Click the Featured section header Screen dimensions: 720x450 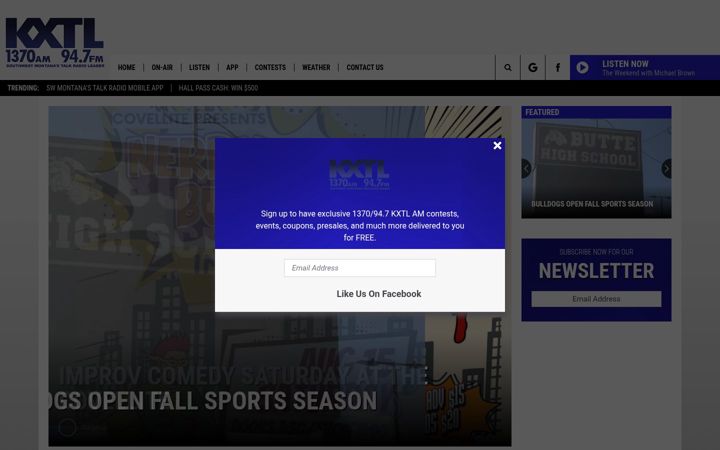(596, 112)
